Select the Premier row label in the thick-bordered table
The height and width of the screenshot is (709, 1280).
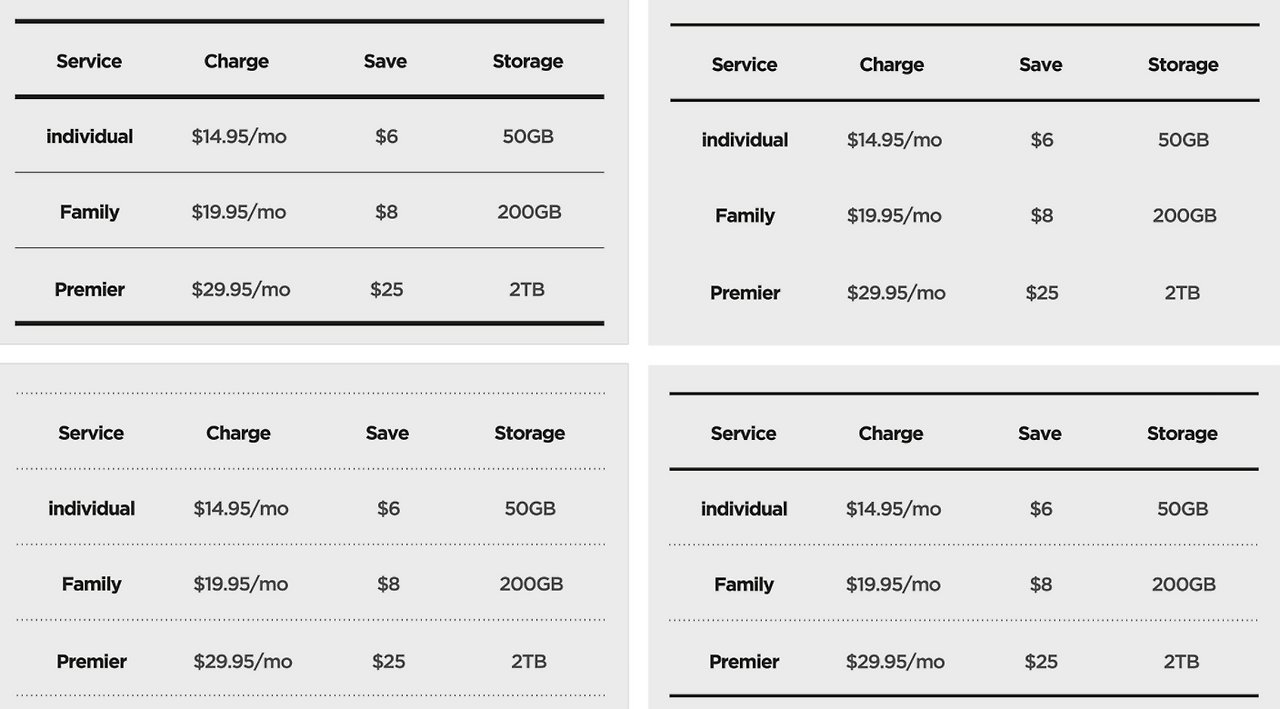point(89,289)
